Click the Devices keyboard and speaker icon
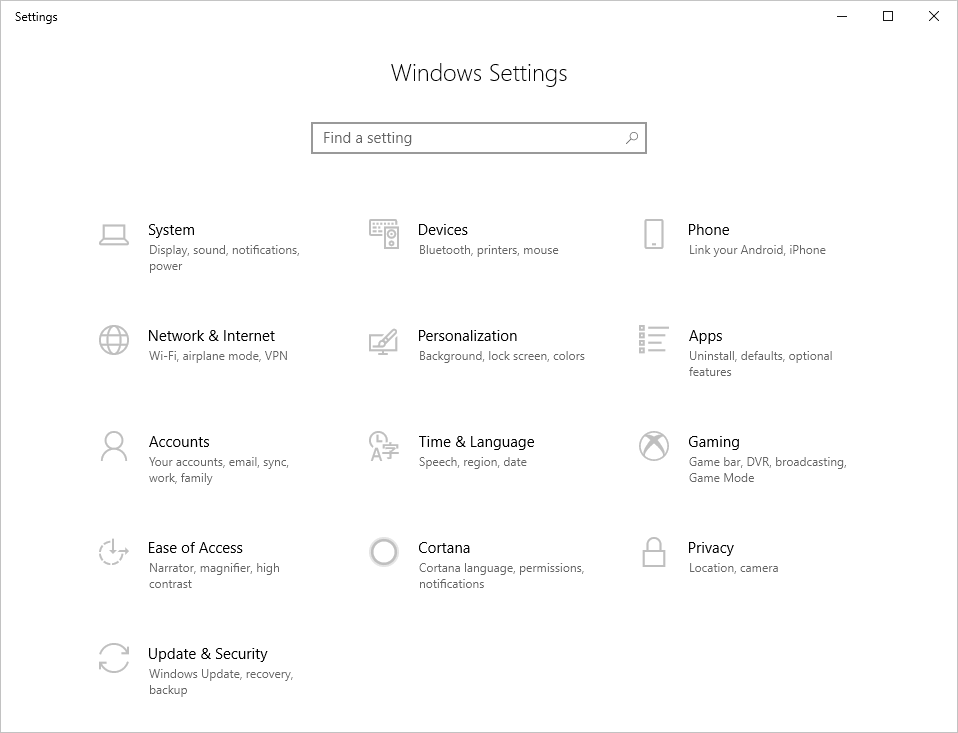Screen dimensions: 958x733 click(384, 235)
